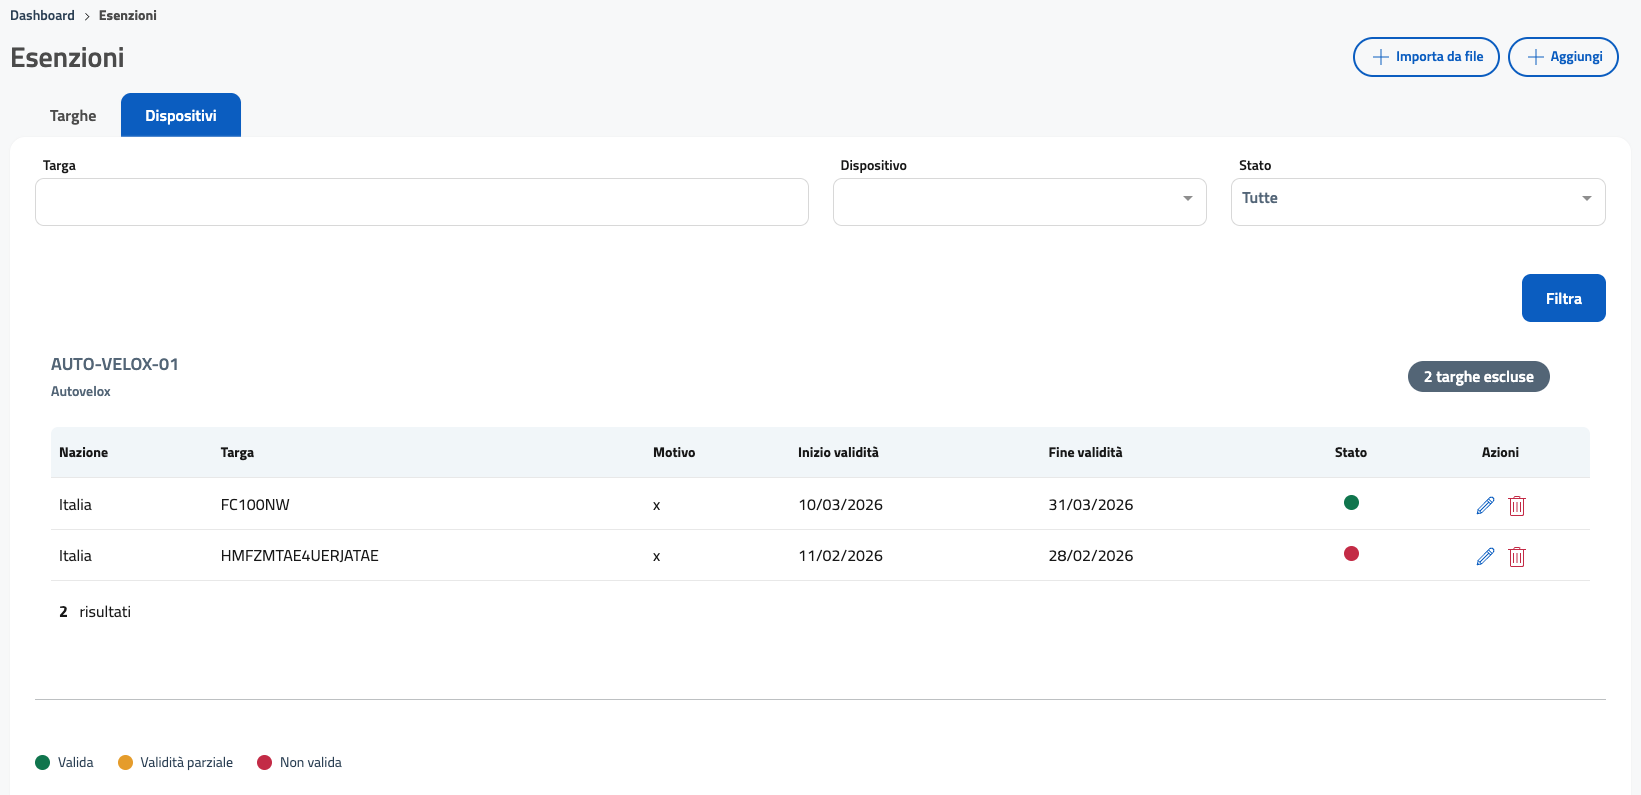The image size is (1641, 795).
Task: Click the Fine validità column header
Action: 1085,452
